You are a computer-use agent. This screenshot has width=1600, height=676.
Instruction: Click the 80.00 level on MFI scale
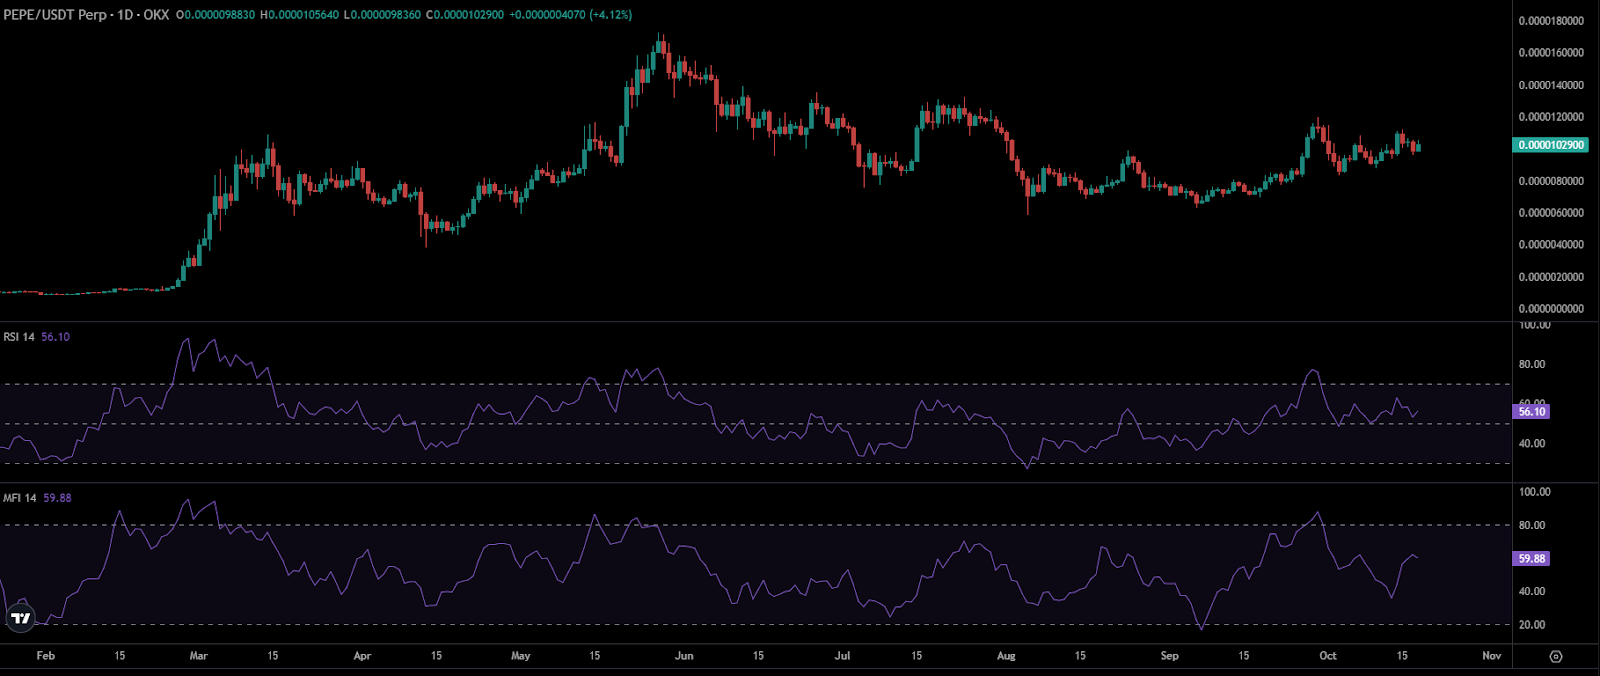coord(1532,525)
